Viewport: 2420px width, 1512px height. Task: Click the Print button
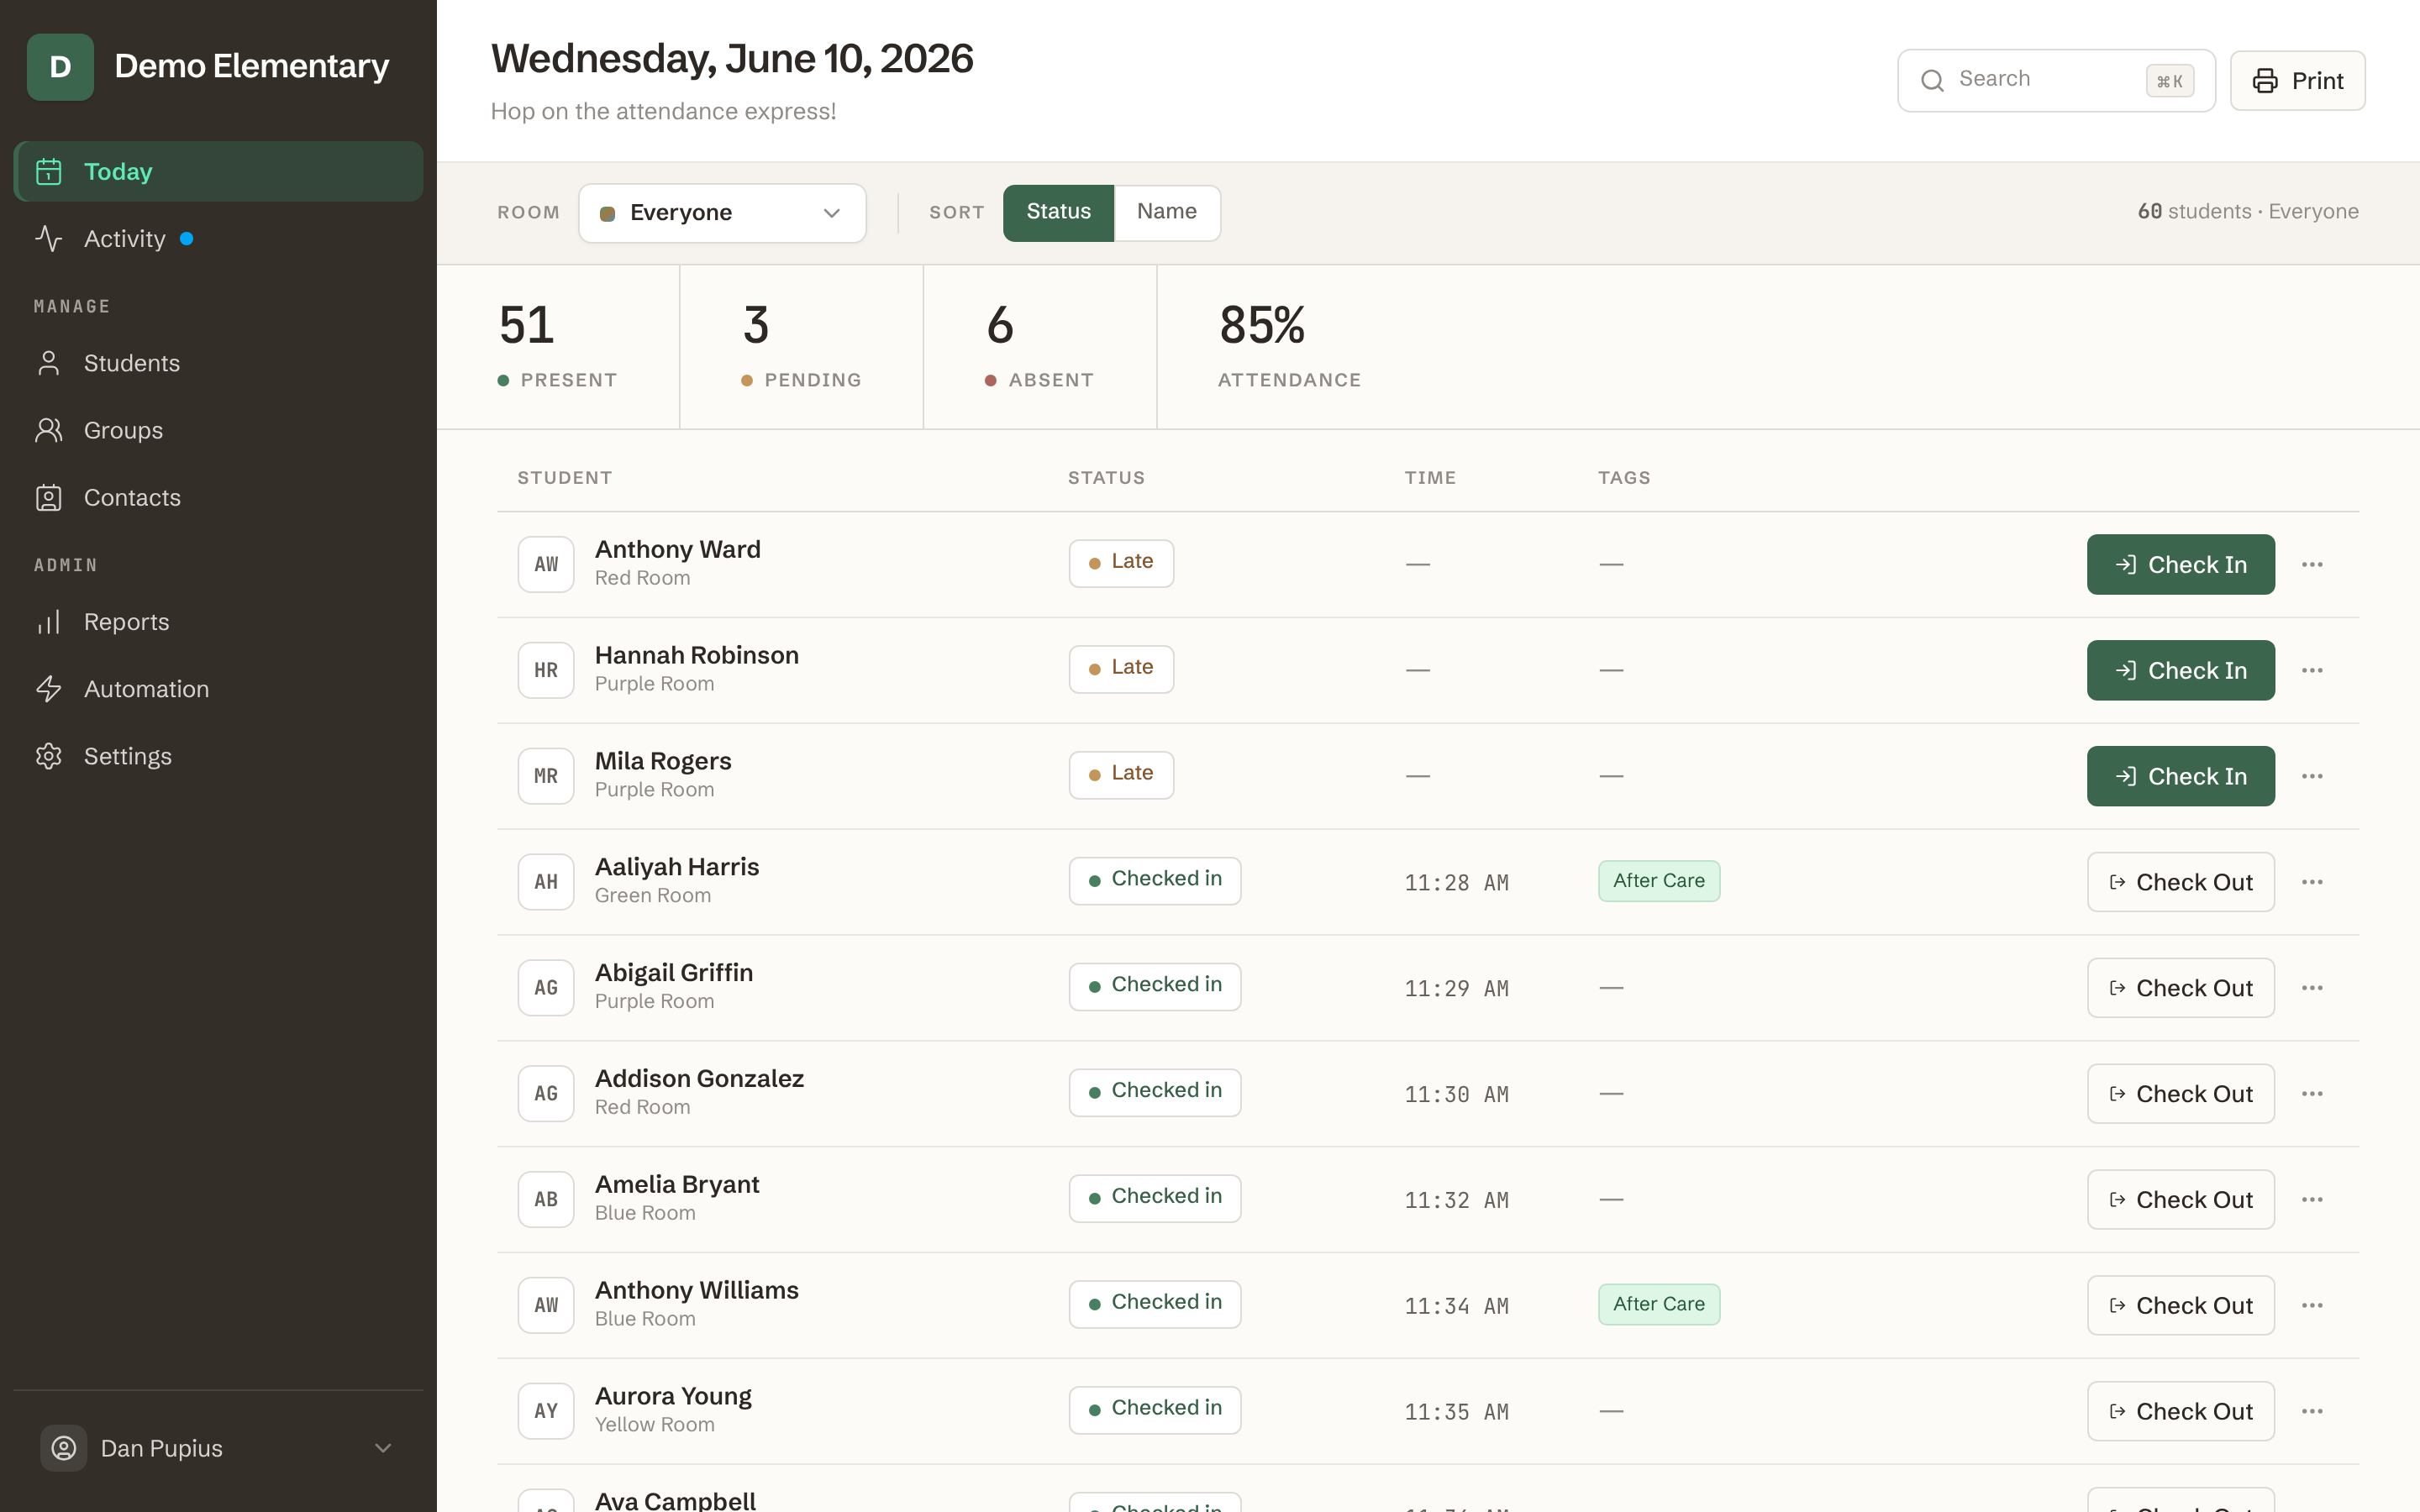[2297, 81]
